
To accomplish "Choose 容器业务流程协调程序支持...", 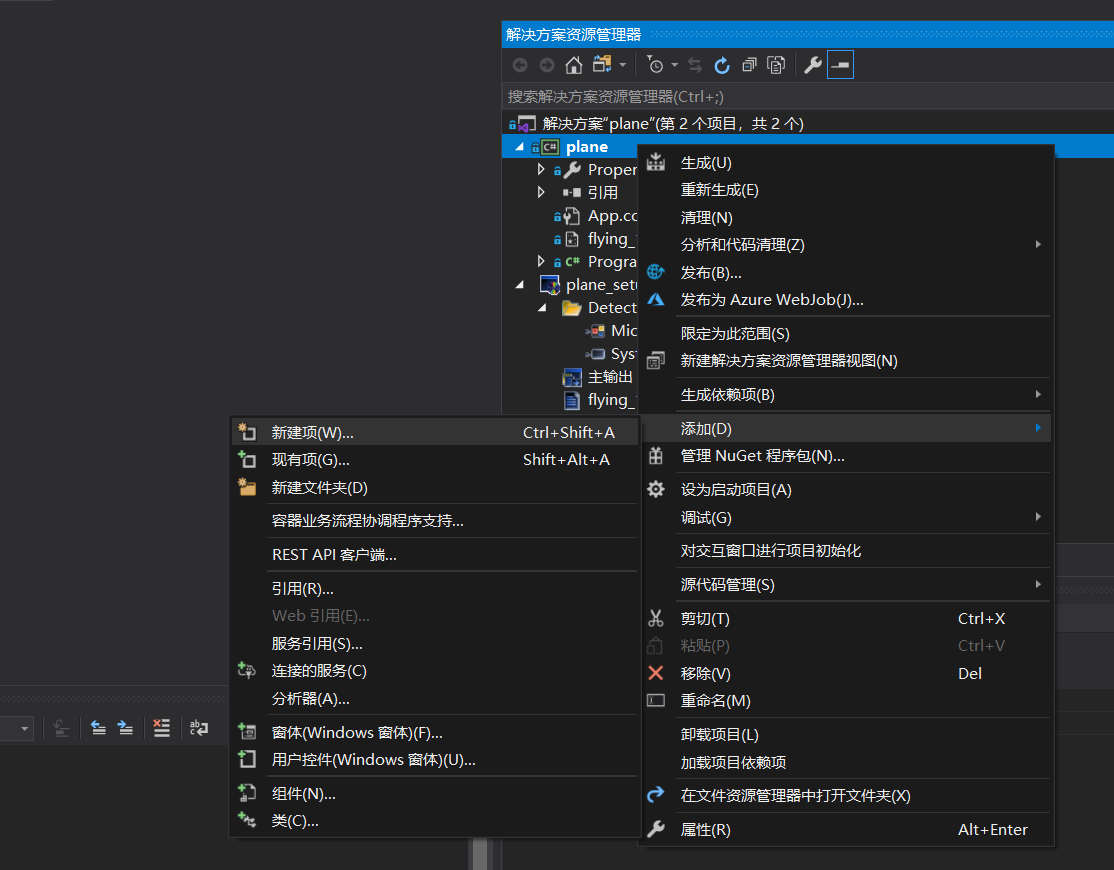I will (434, 521).
